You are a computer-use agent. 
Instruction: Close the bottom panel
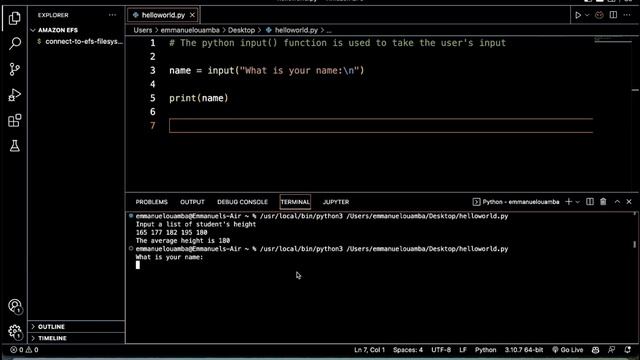click(629, 202)
